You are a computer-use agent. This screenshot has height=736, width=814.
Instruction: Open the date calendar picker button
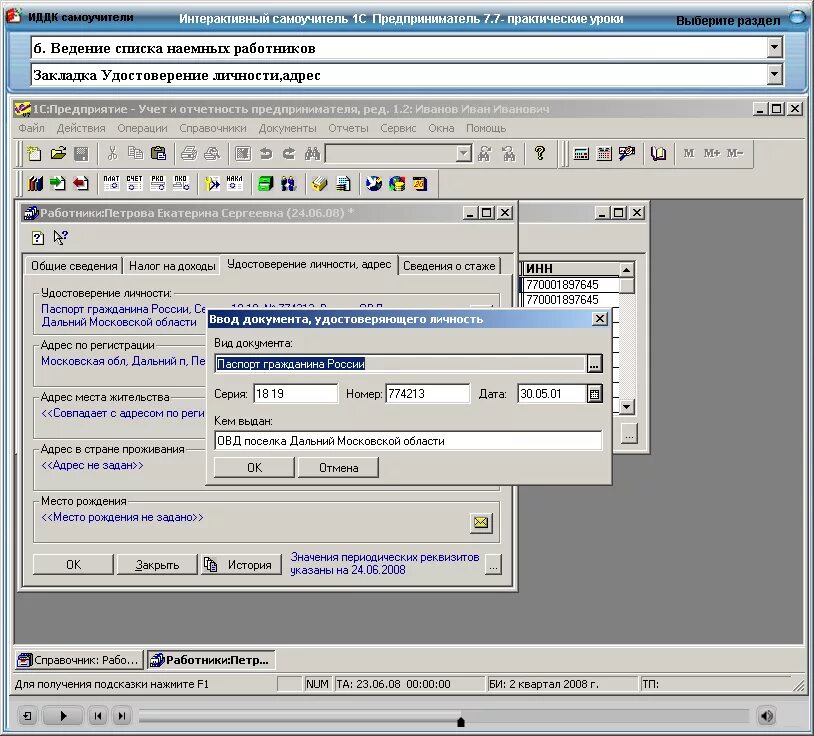(594, 394)
